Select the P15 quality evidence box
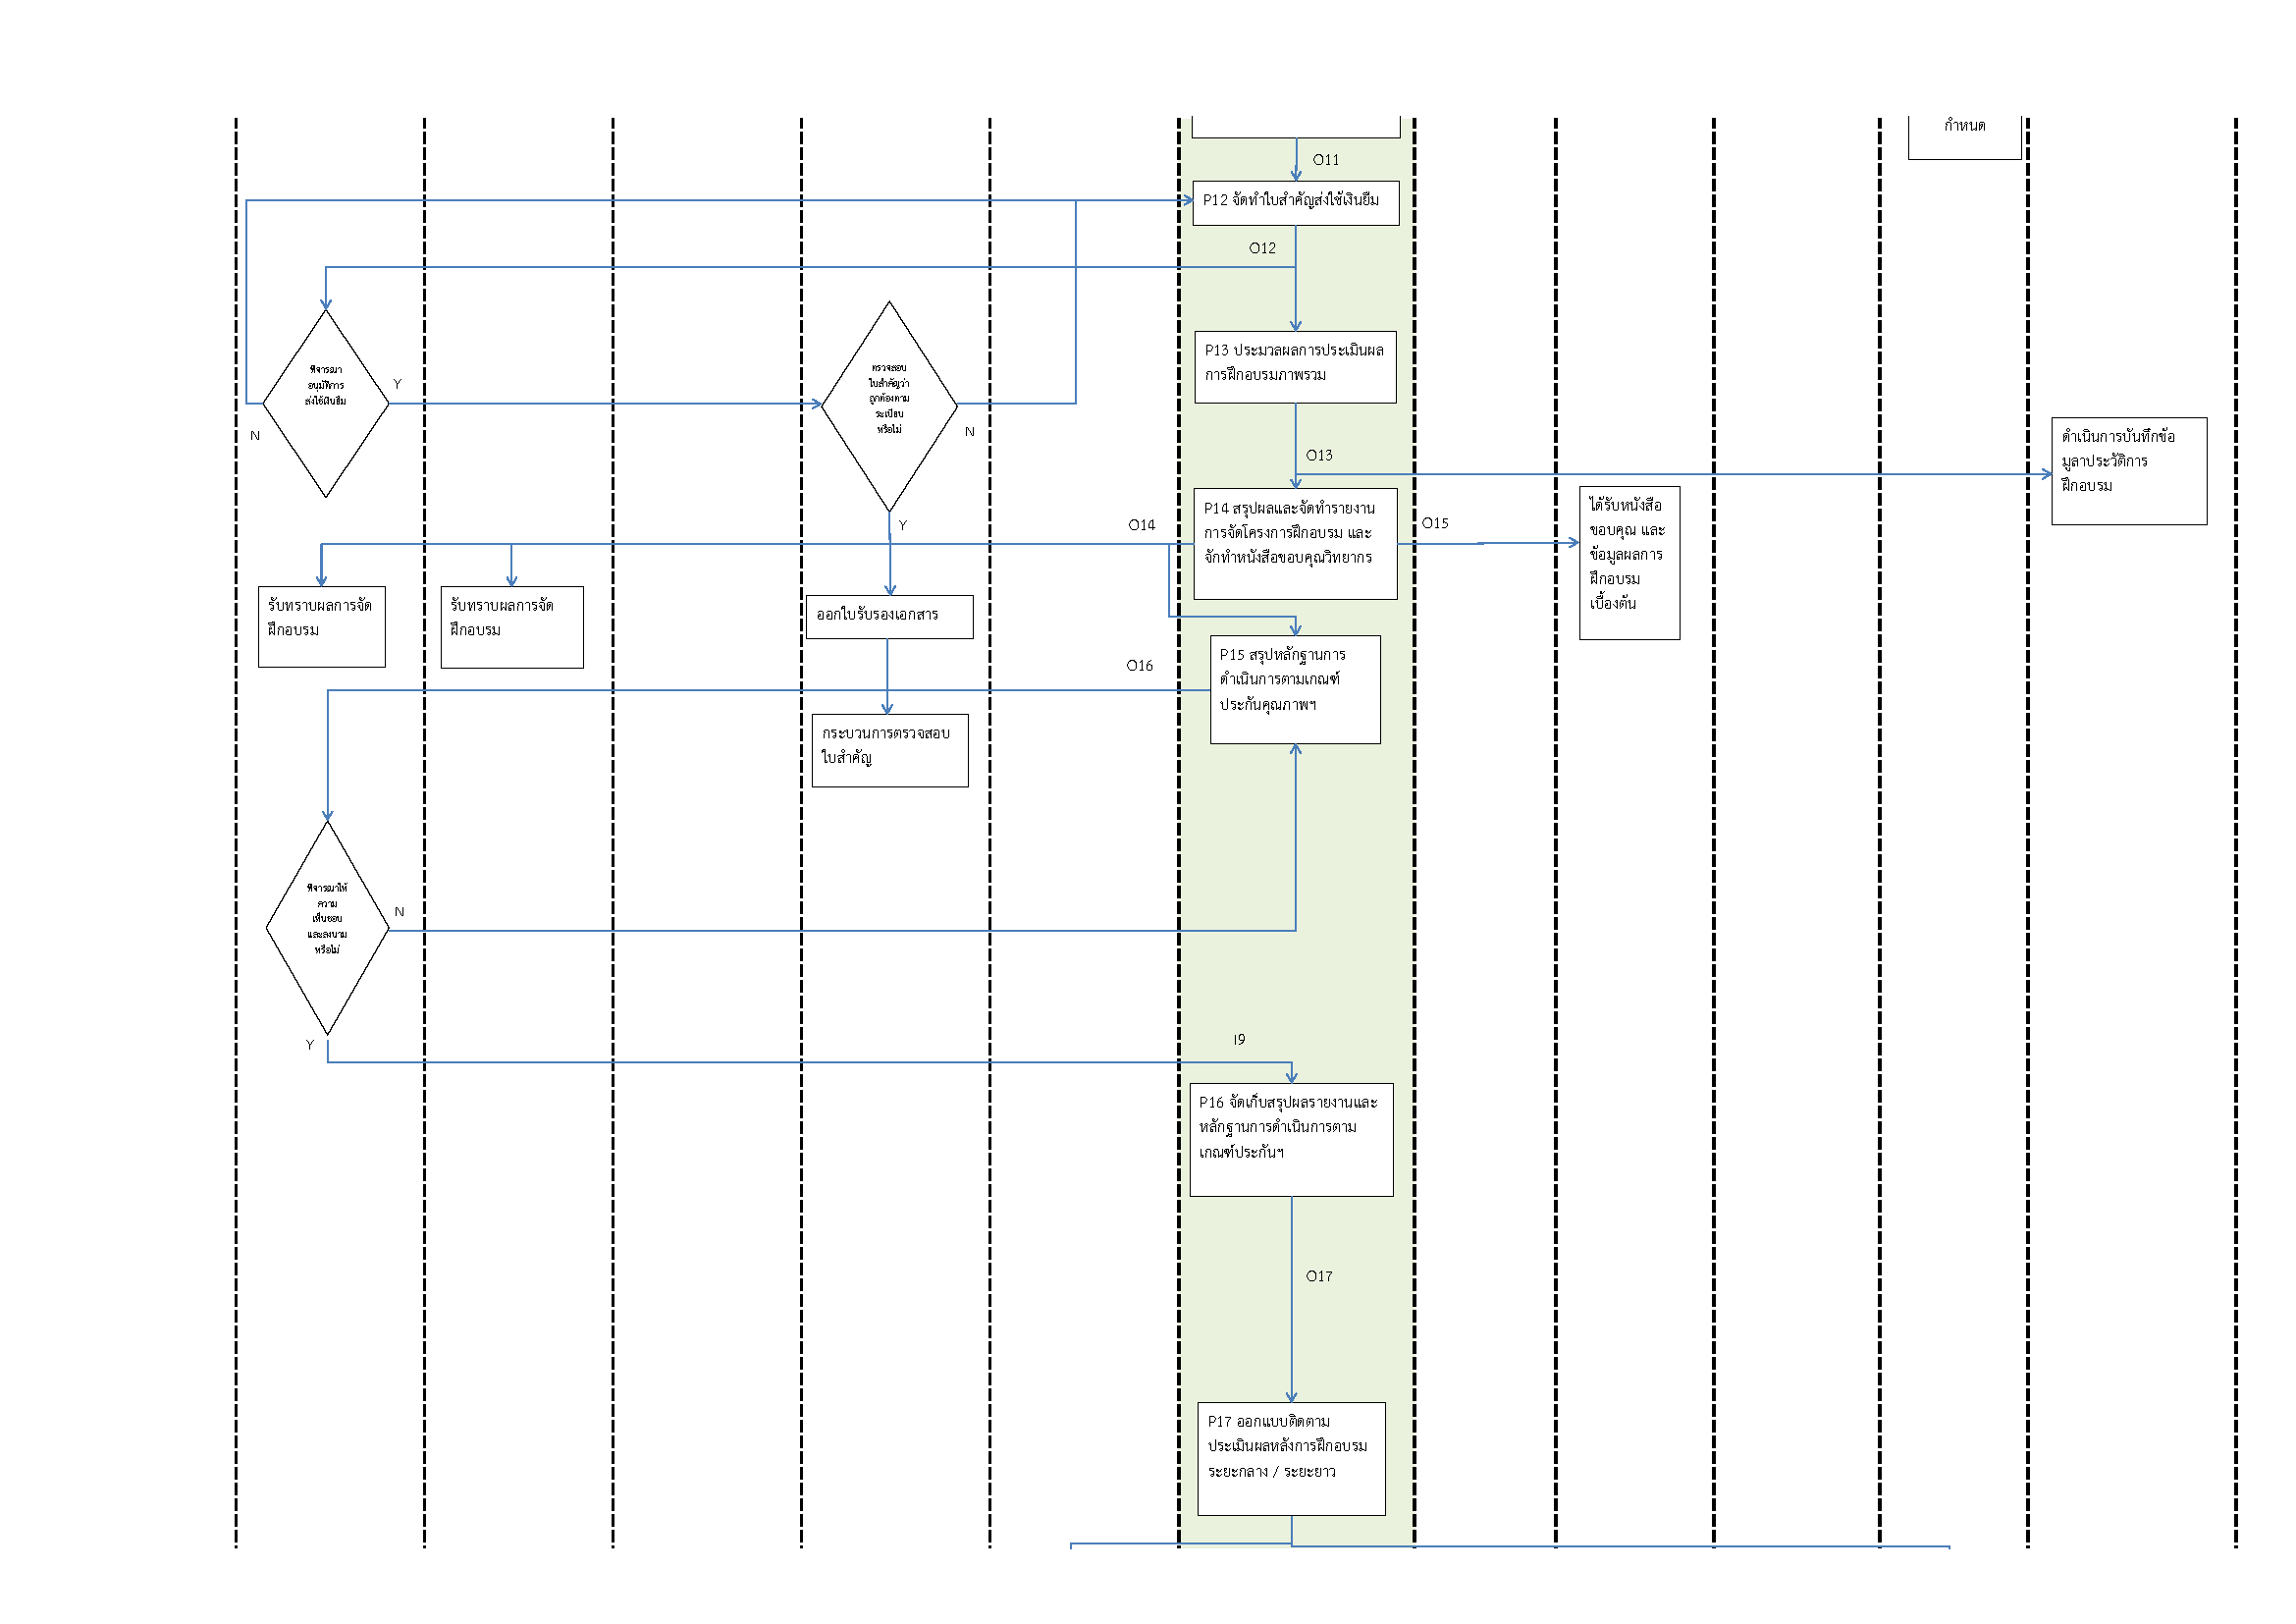Screen dimensions: 2296x1624 [1295, 689]
